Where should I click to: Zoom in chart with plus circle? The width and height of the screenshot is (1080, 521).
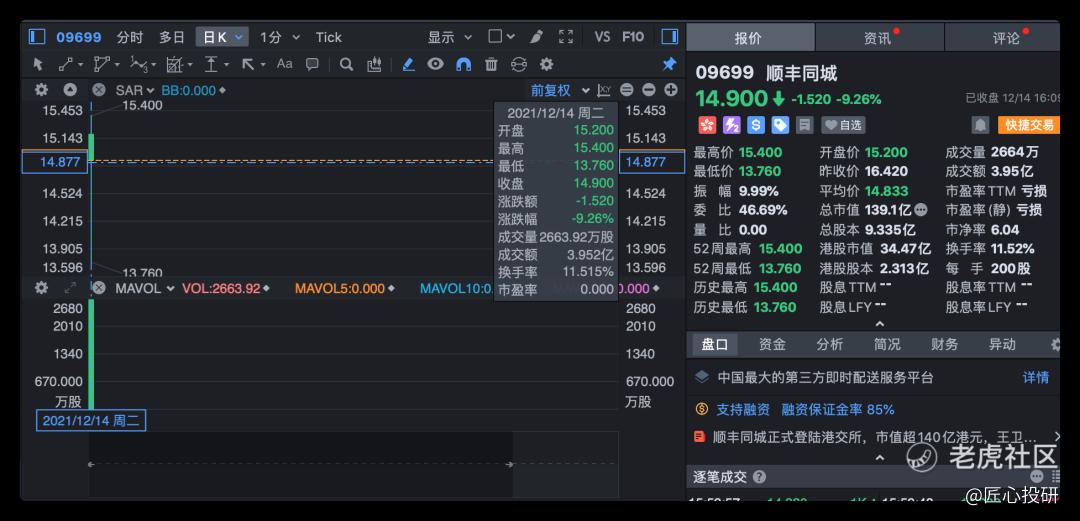(x=670, y=90)
